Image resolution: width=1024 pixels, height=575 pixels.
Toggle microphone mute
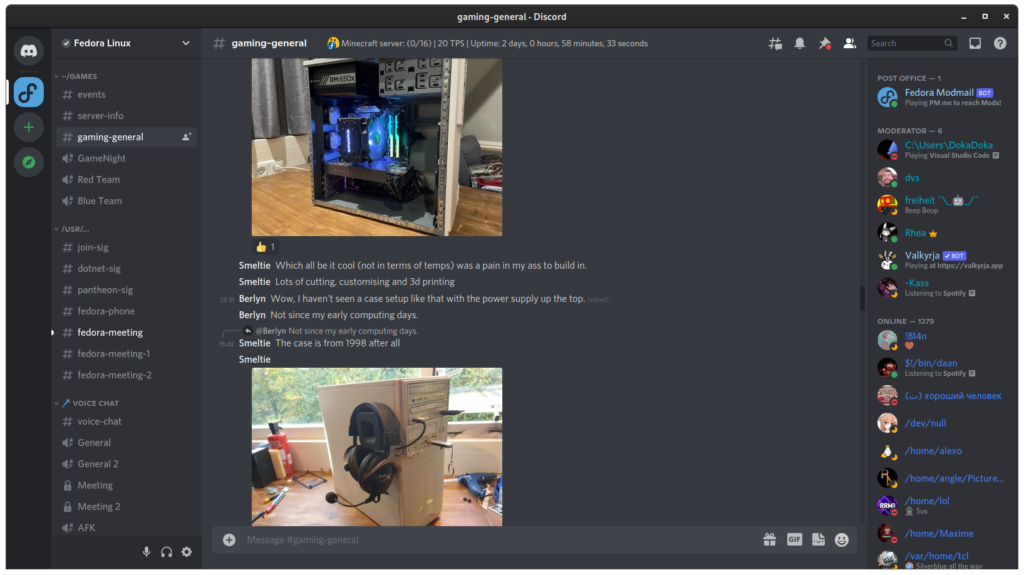pos(146,552)
